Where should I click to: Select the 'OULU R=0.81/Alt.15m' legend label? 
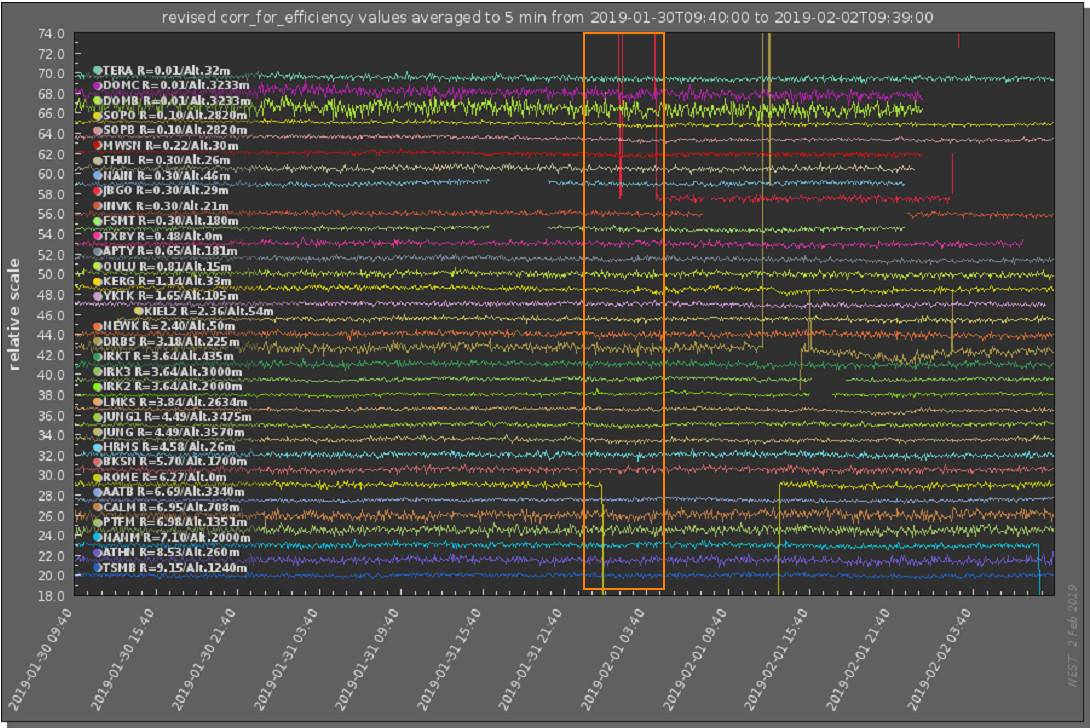(167, 266)
